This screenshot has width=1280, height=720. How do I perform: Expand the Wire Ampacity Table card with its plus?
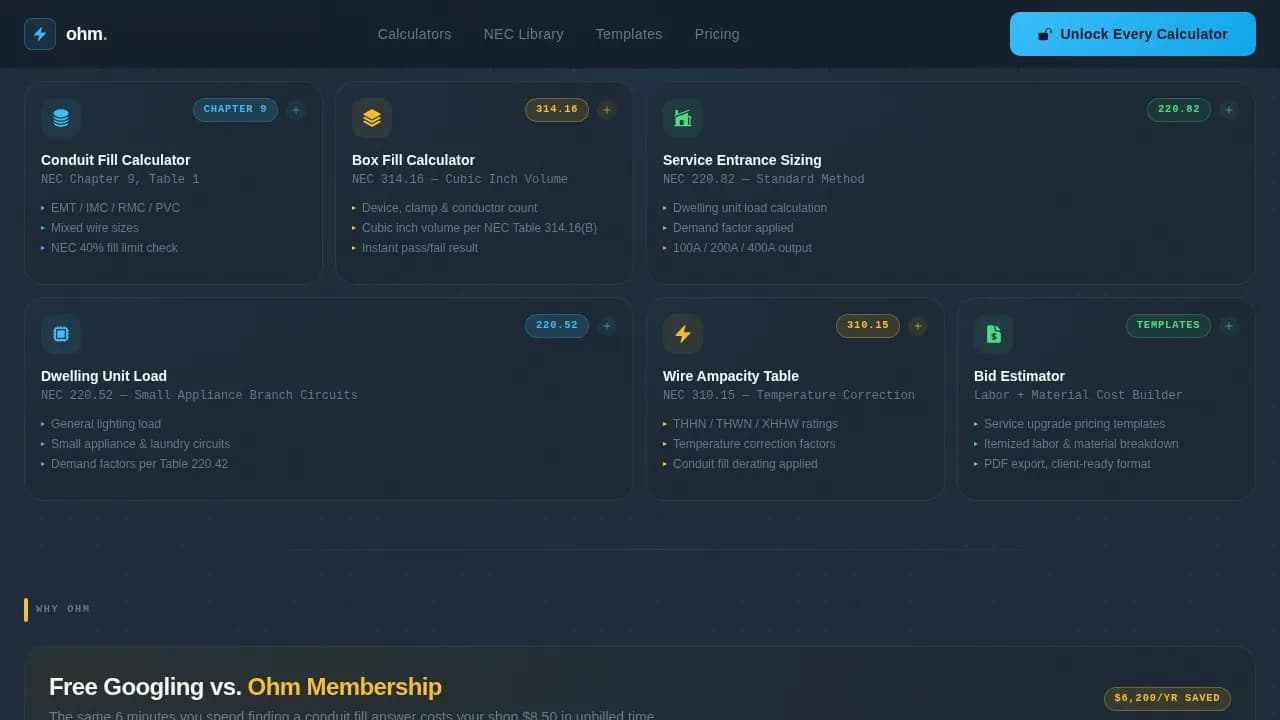918,326
